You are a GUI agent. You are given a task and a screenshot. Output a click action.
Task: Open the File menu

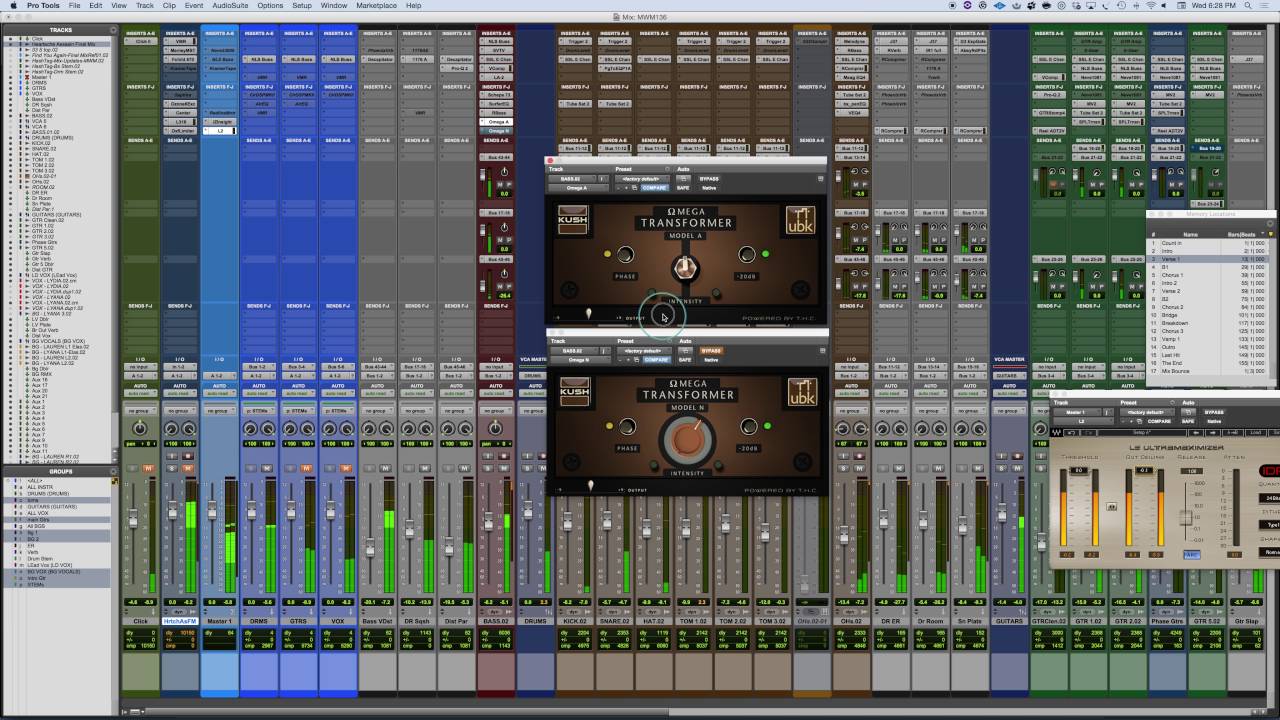point(74,5)
